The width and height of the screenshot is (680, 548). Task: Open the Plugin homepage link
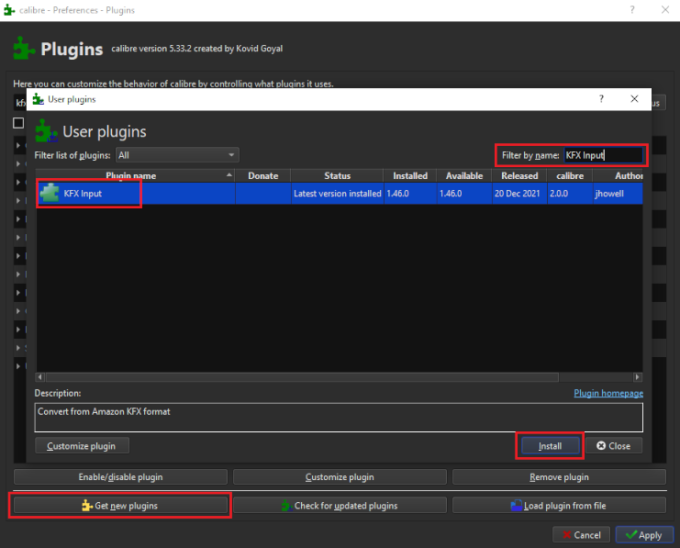pyautogui.click(x=608, y=394)
